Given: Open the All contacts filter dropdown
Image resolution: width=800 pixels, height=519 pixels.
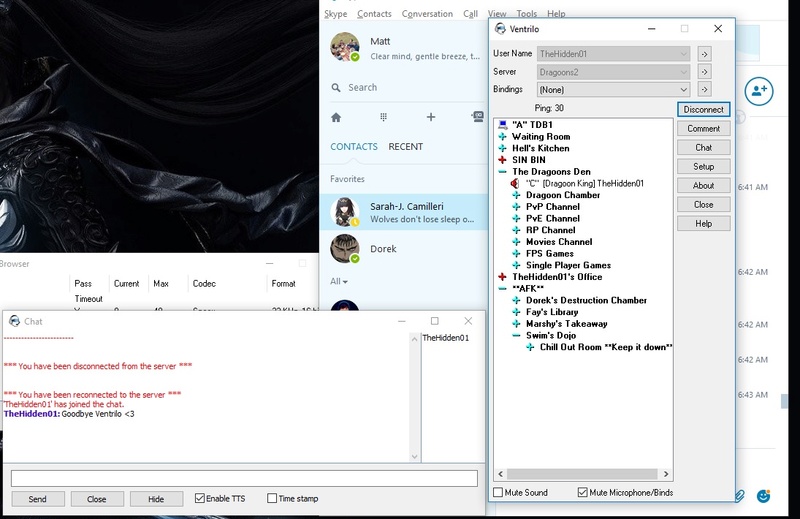Looking at the screenshot, I should click(x=339, y=281).
